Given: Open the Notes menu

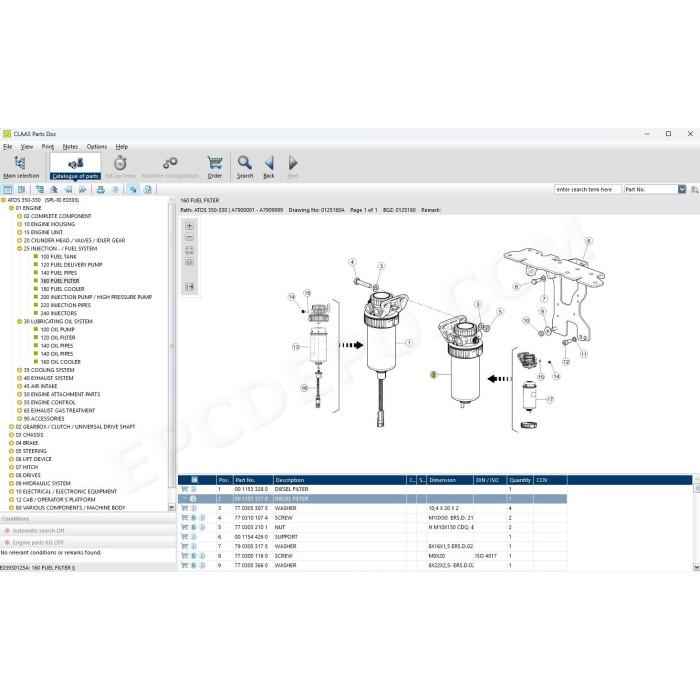Looking at the screenshot, I should click(x=70, y=146).
